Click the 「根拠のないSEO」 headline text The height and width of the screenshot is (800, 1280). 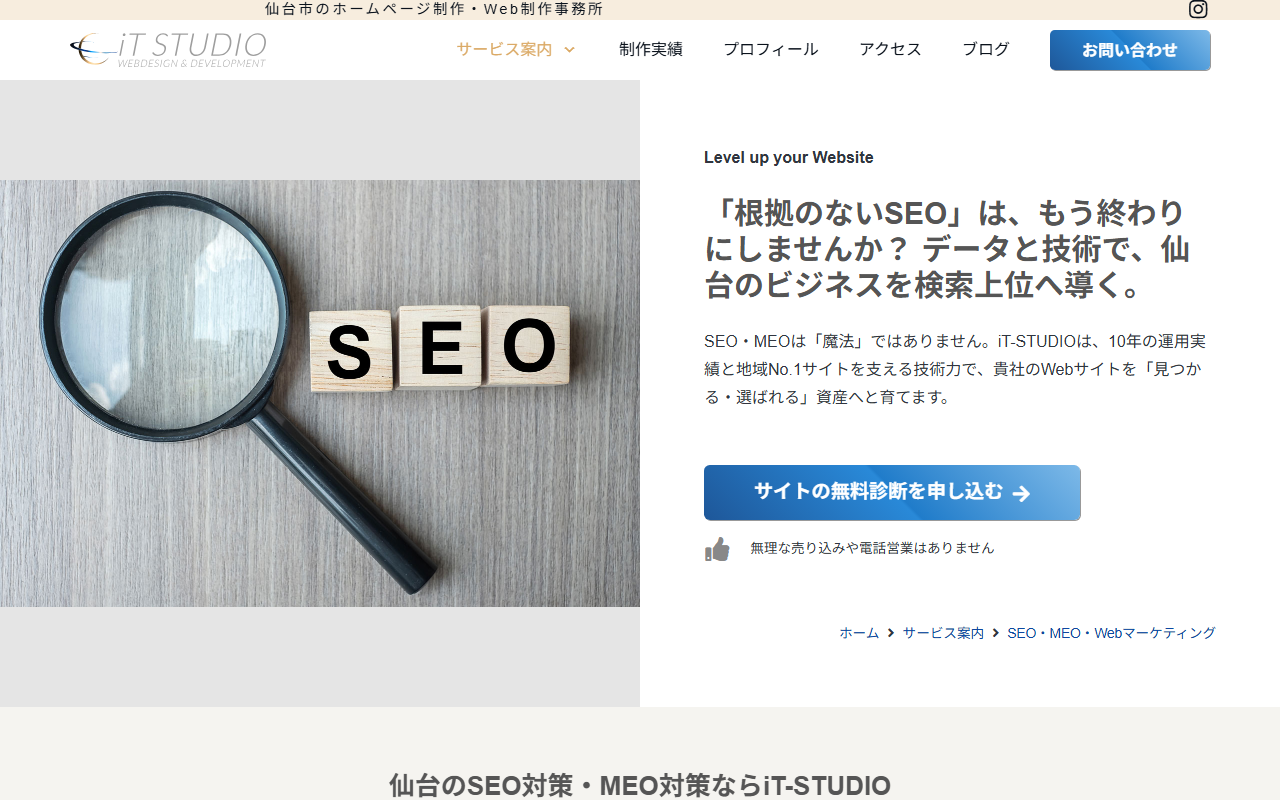946,249
